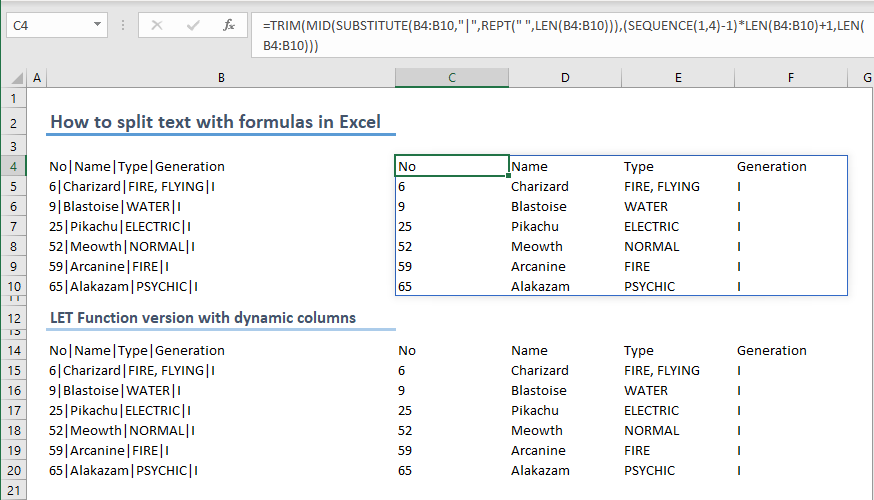Screen dimensions: 874x500
Task: Click cell '65|Alakazam|PSYCHIC|I' in row 20
Action: [x=123, y=470]
